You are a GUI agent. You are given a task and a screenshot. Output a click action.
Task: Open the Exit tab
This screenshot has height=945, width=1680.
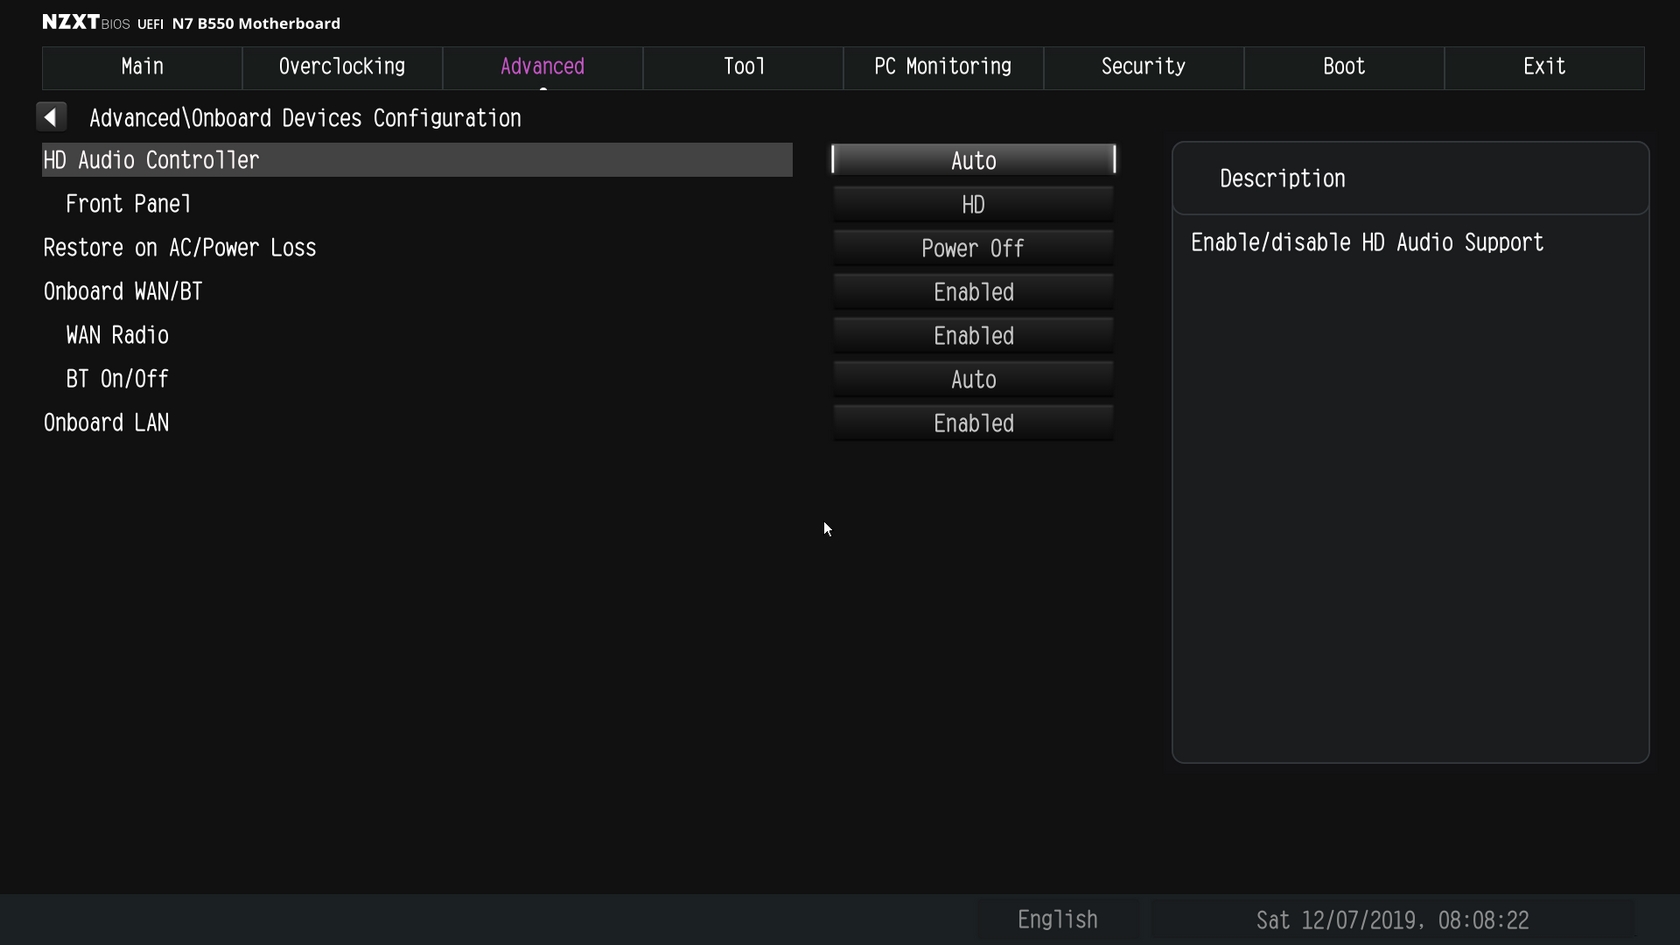click(1544, 67)
